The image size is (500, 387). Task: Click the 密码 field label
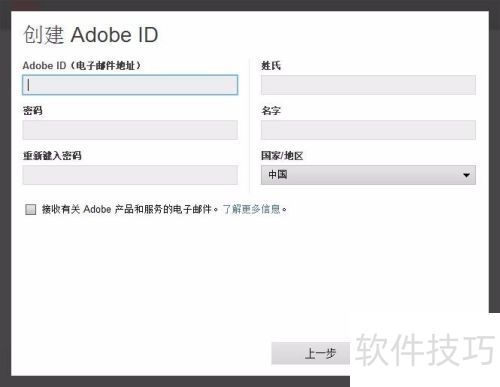tap(33, 111)
